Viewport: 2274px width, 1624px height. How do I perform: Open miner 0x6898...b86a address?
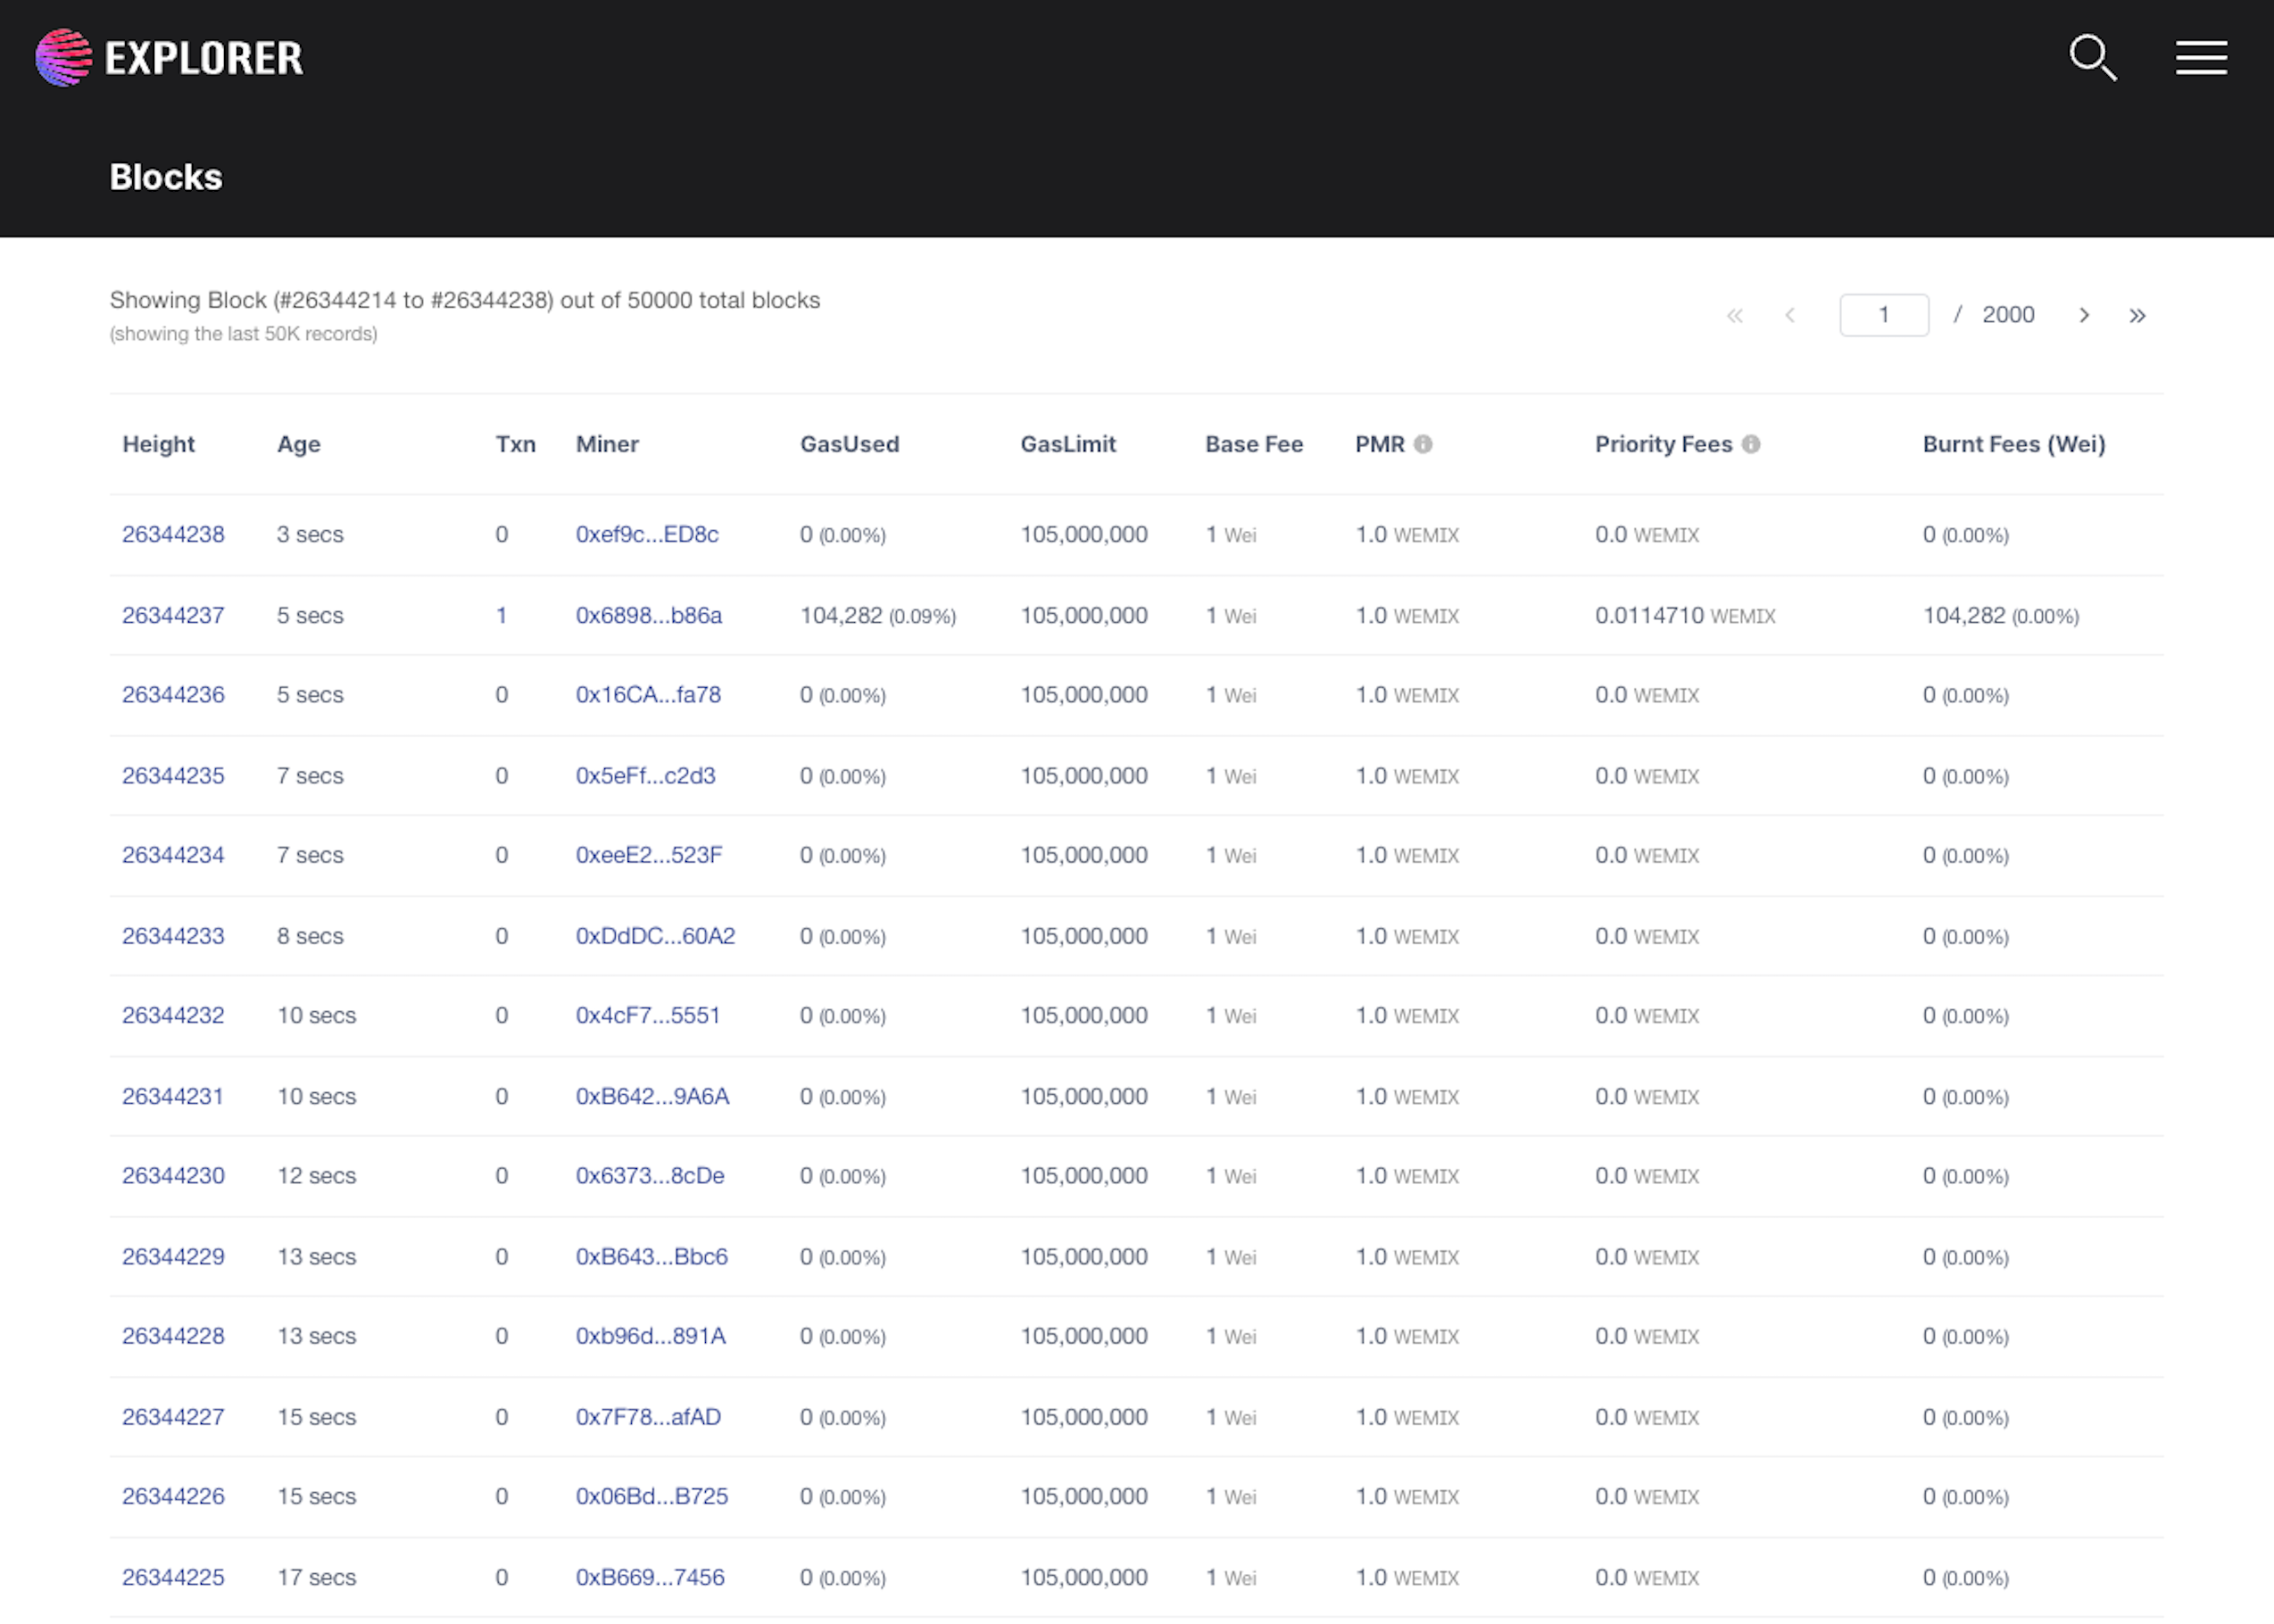648,615
